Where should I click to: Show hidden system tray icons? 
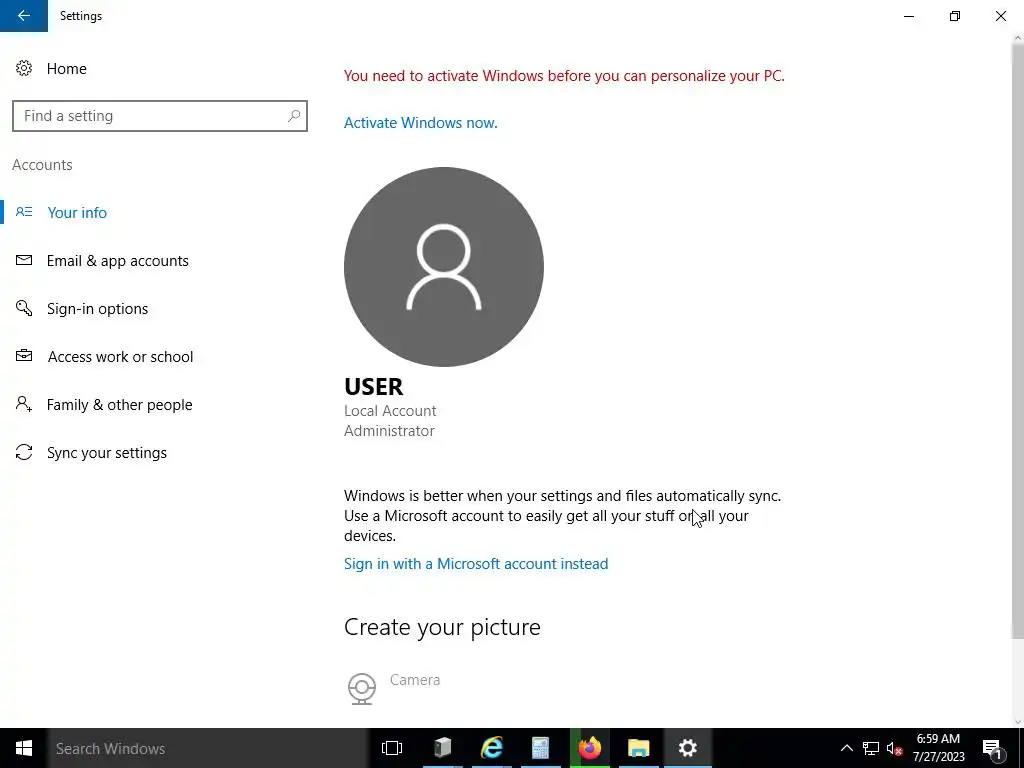pos(846,748)
